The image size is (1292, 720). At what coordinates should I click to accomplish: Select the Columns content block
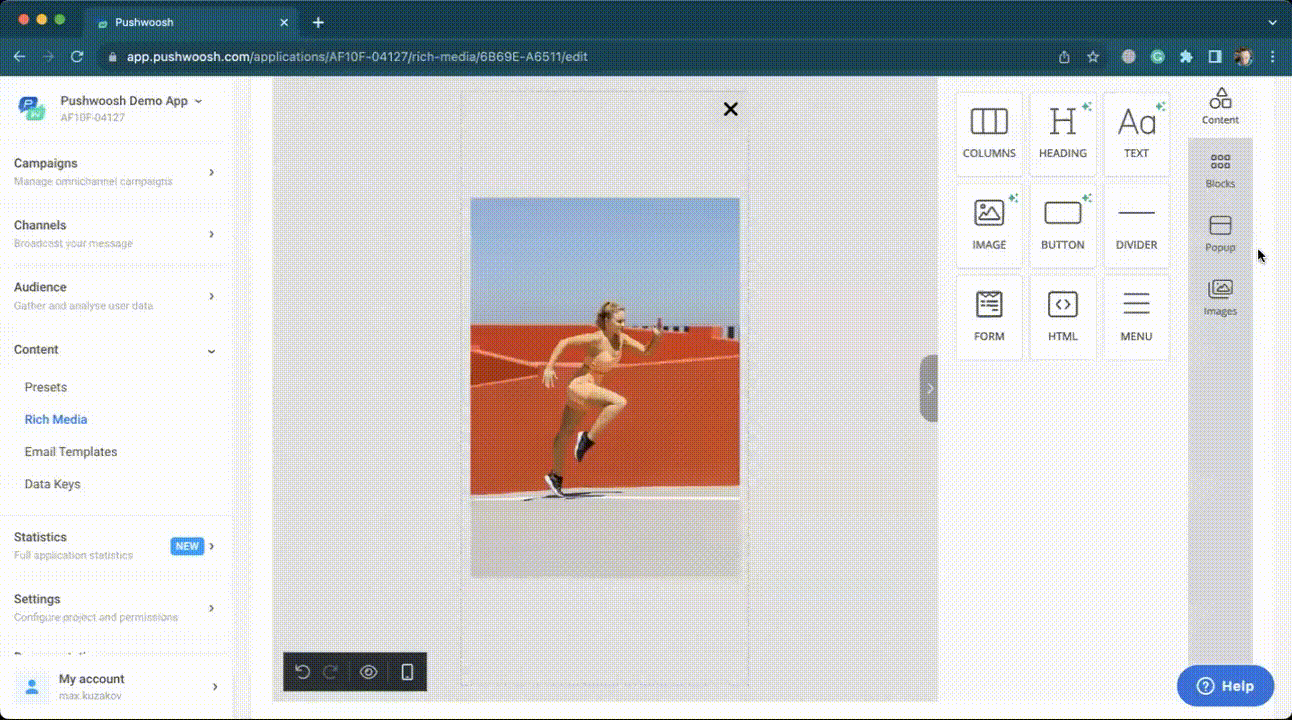tap(989, 134)
